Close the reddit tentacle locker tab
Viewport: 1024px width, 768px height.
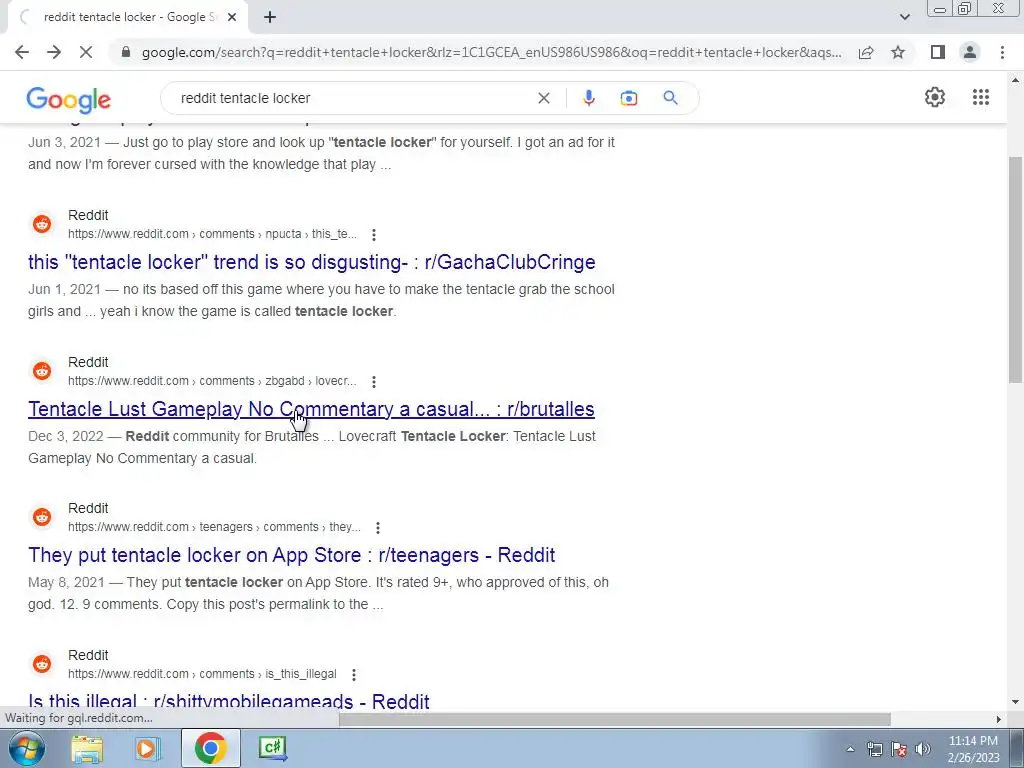232,17
